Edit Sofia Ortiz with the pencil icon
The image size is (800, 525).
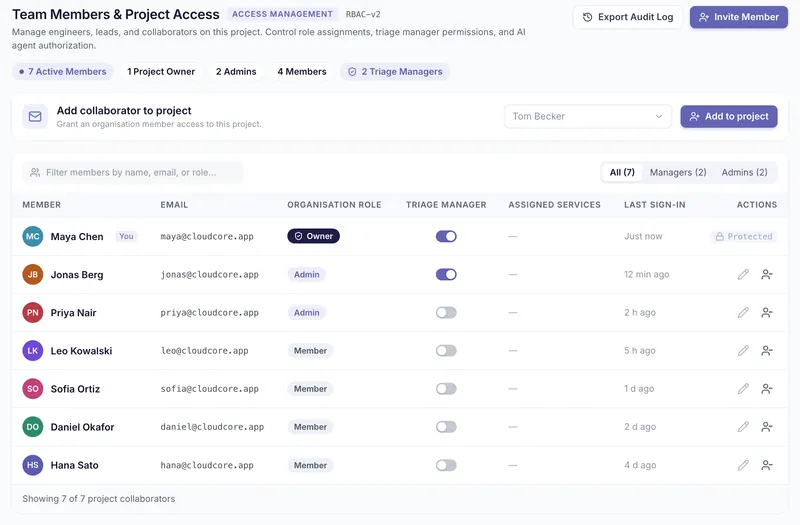pos(743,389)
